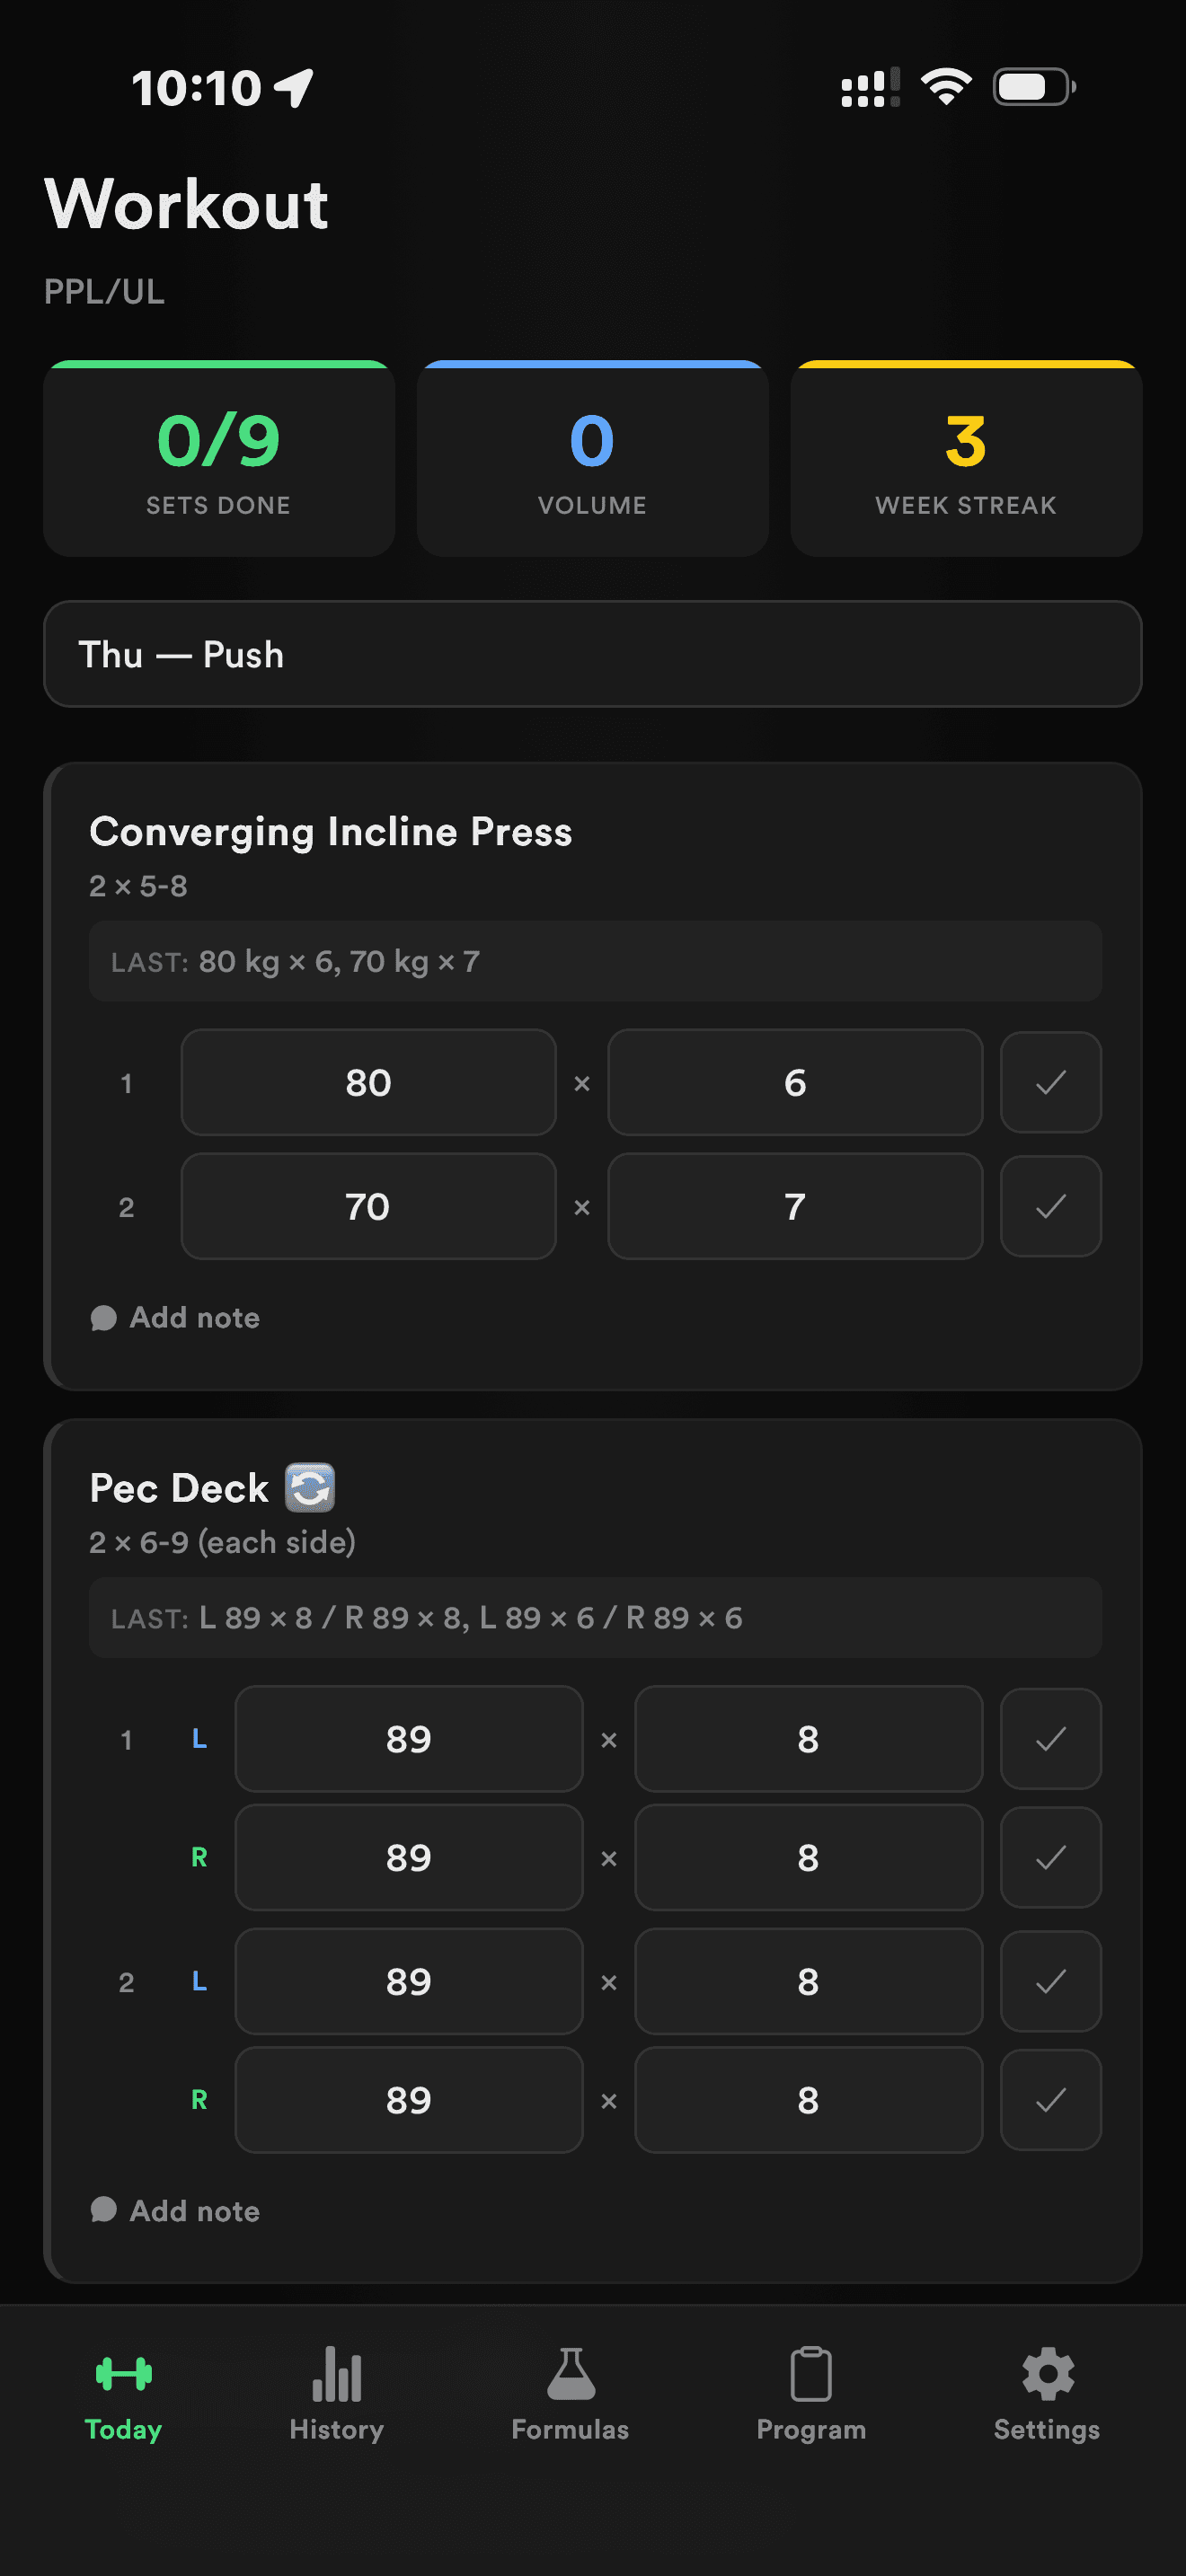Open the Settings gear icon

point(1047,2373)
